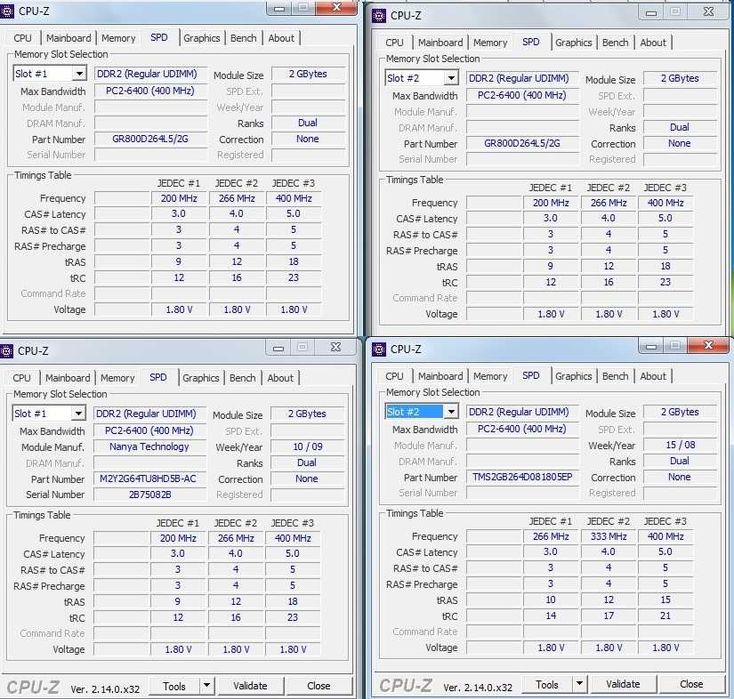The image size is (734, 699).
Task: Open Memory tab in bottom-right window
Action: 491,376
